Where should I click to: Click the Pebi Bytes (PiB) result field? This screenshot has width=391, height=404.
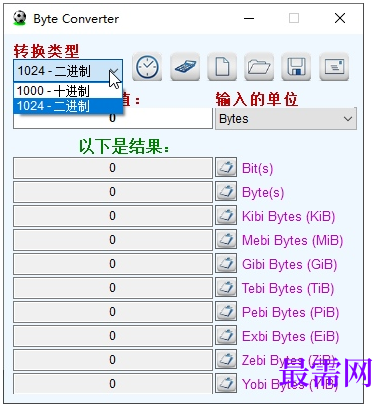pos(113,312)
